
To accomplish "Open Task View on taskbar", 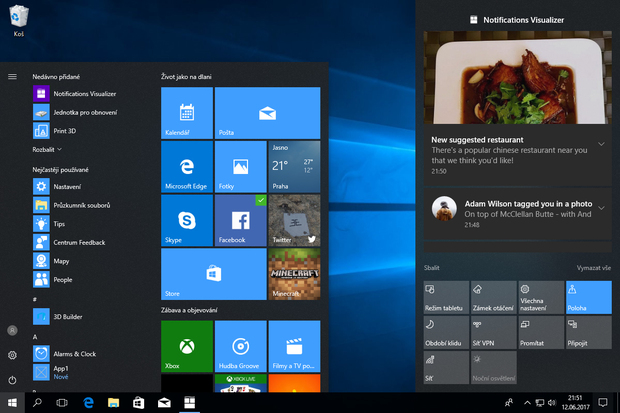I will 62,403.
